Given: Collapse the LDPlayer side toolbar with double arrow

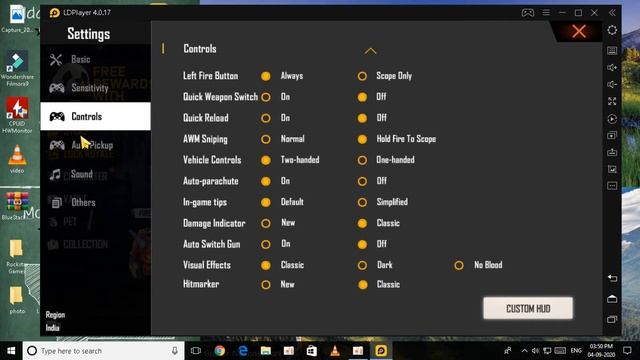Looking at the screenshot, I should coord(612,13).
